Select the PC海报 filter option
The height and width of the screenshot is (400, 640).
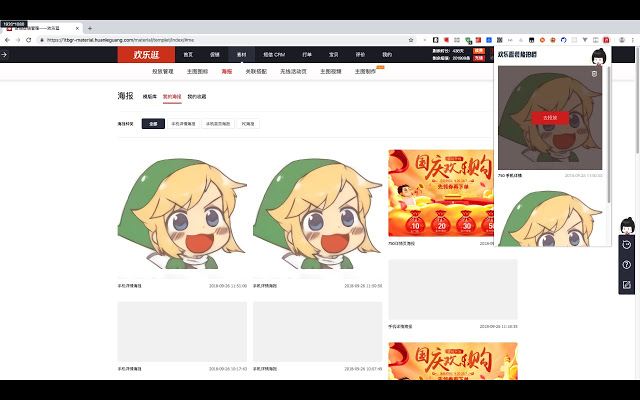pos(248,123)
